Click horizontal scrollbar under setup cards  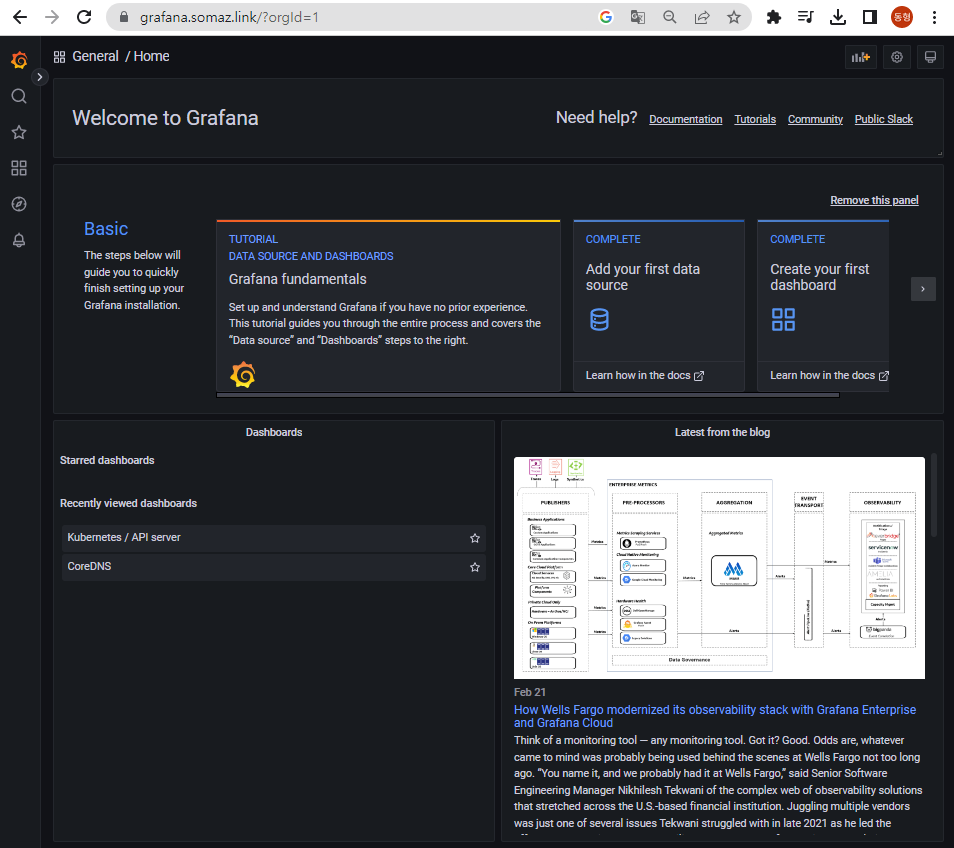click(528, 395)
